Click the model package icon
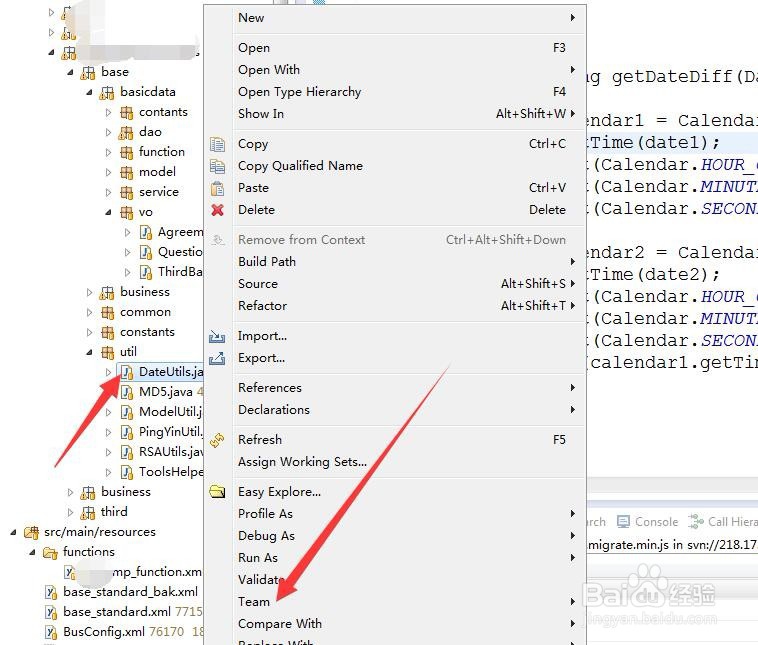The image size is (758, 645). pos(126,173)
